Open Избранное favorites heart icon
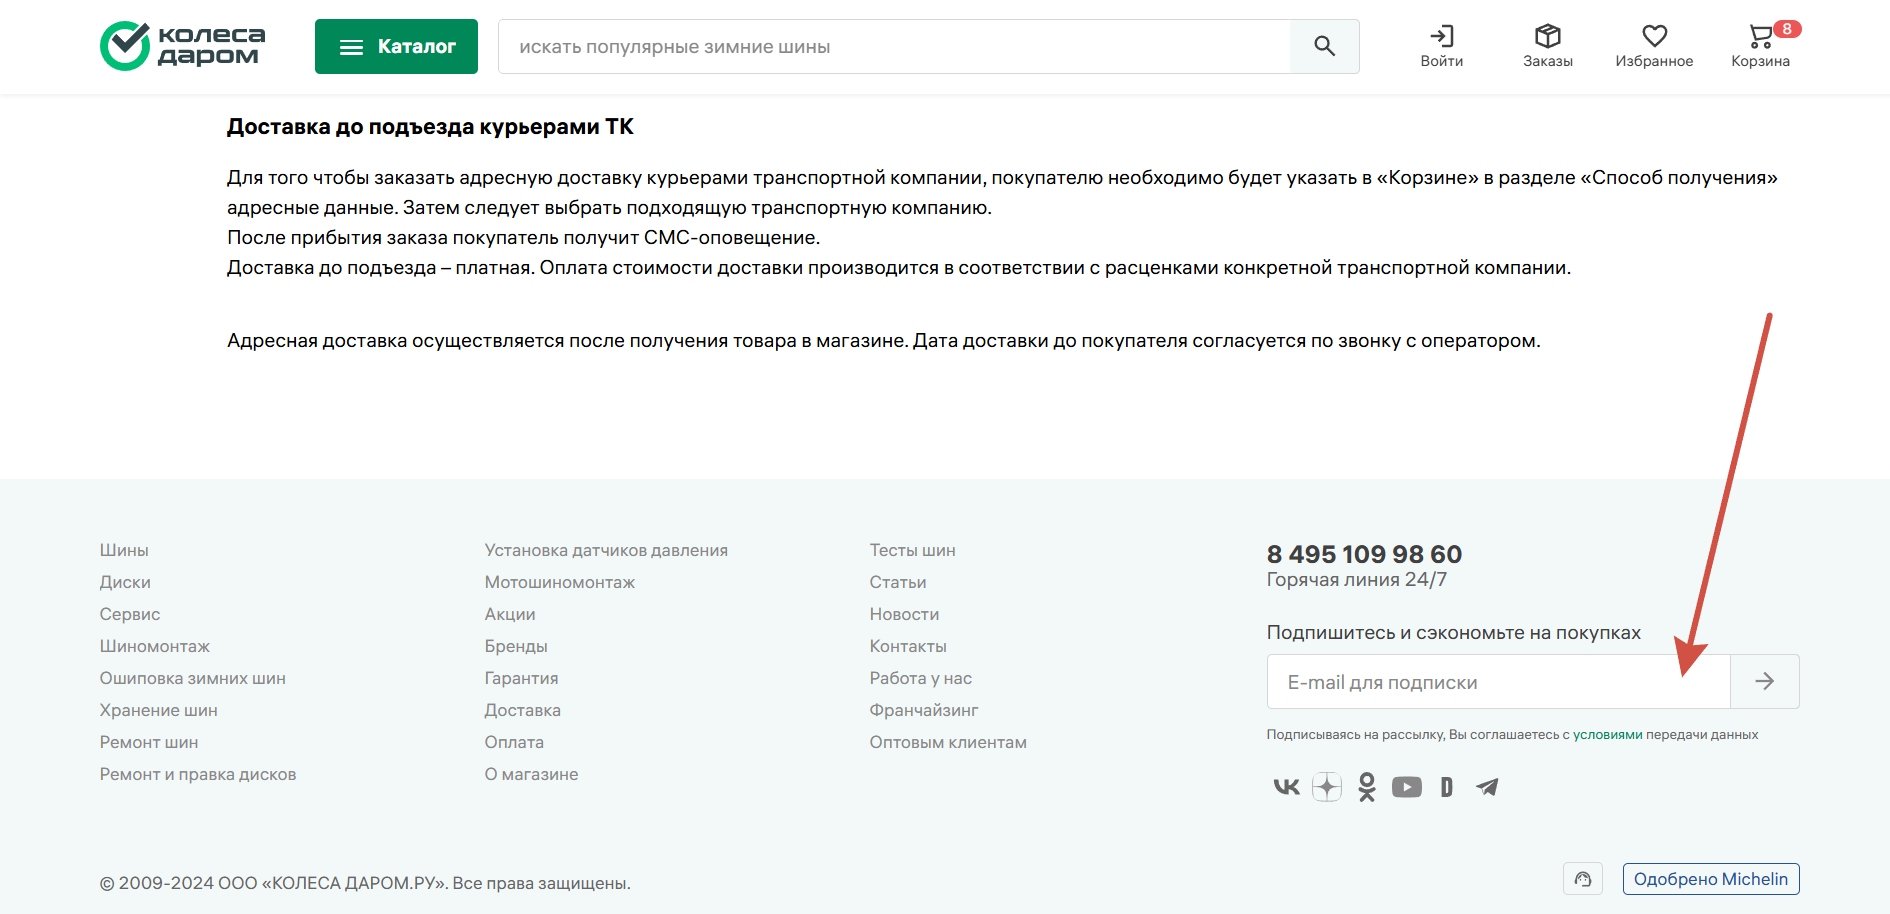 click(1654, 46)
